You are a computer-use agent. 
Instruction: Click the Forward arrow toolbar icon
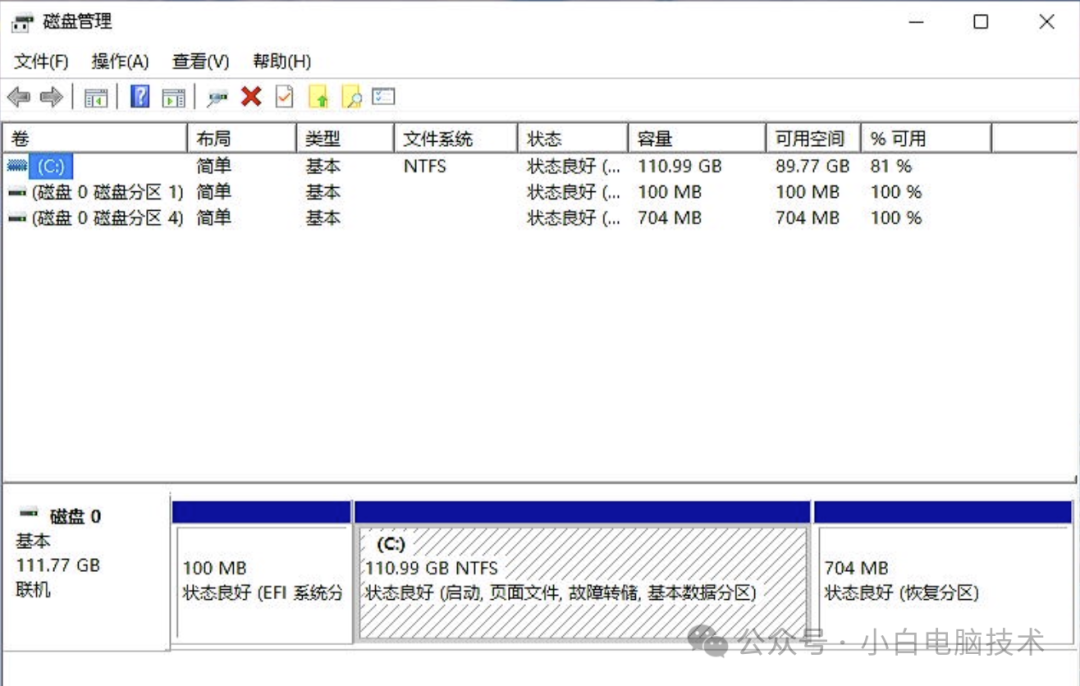click(x=51, y=97)
